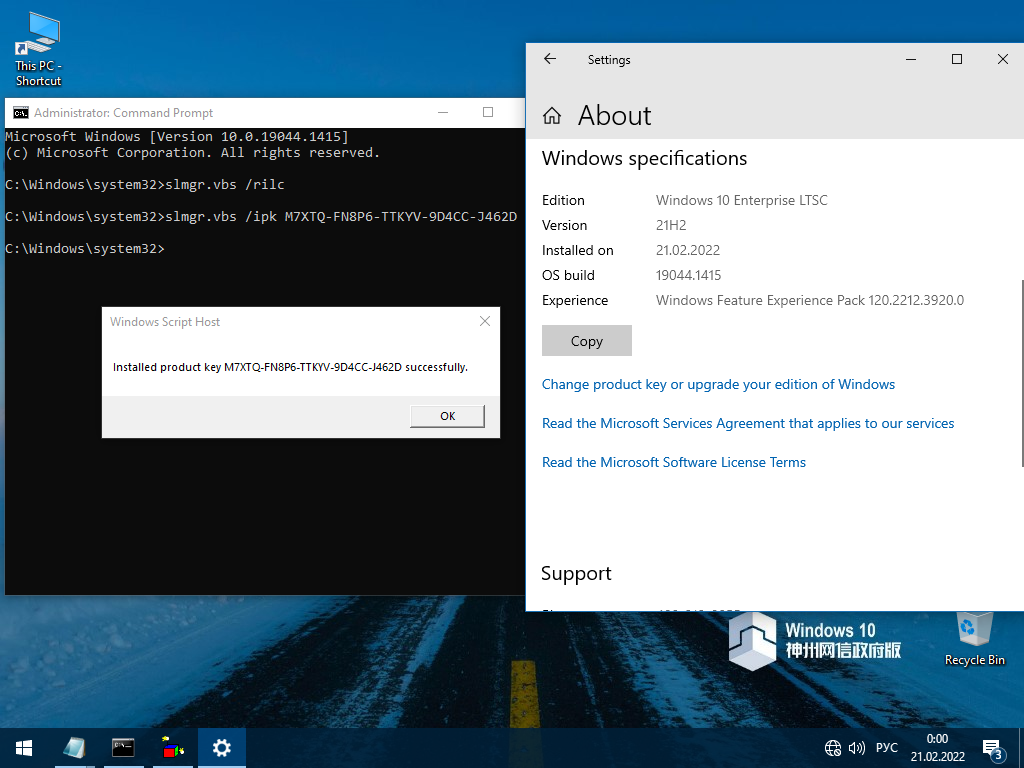Close the Windows Script Host dialog

[x=485, y=322]
